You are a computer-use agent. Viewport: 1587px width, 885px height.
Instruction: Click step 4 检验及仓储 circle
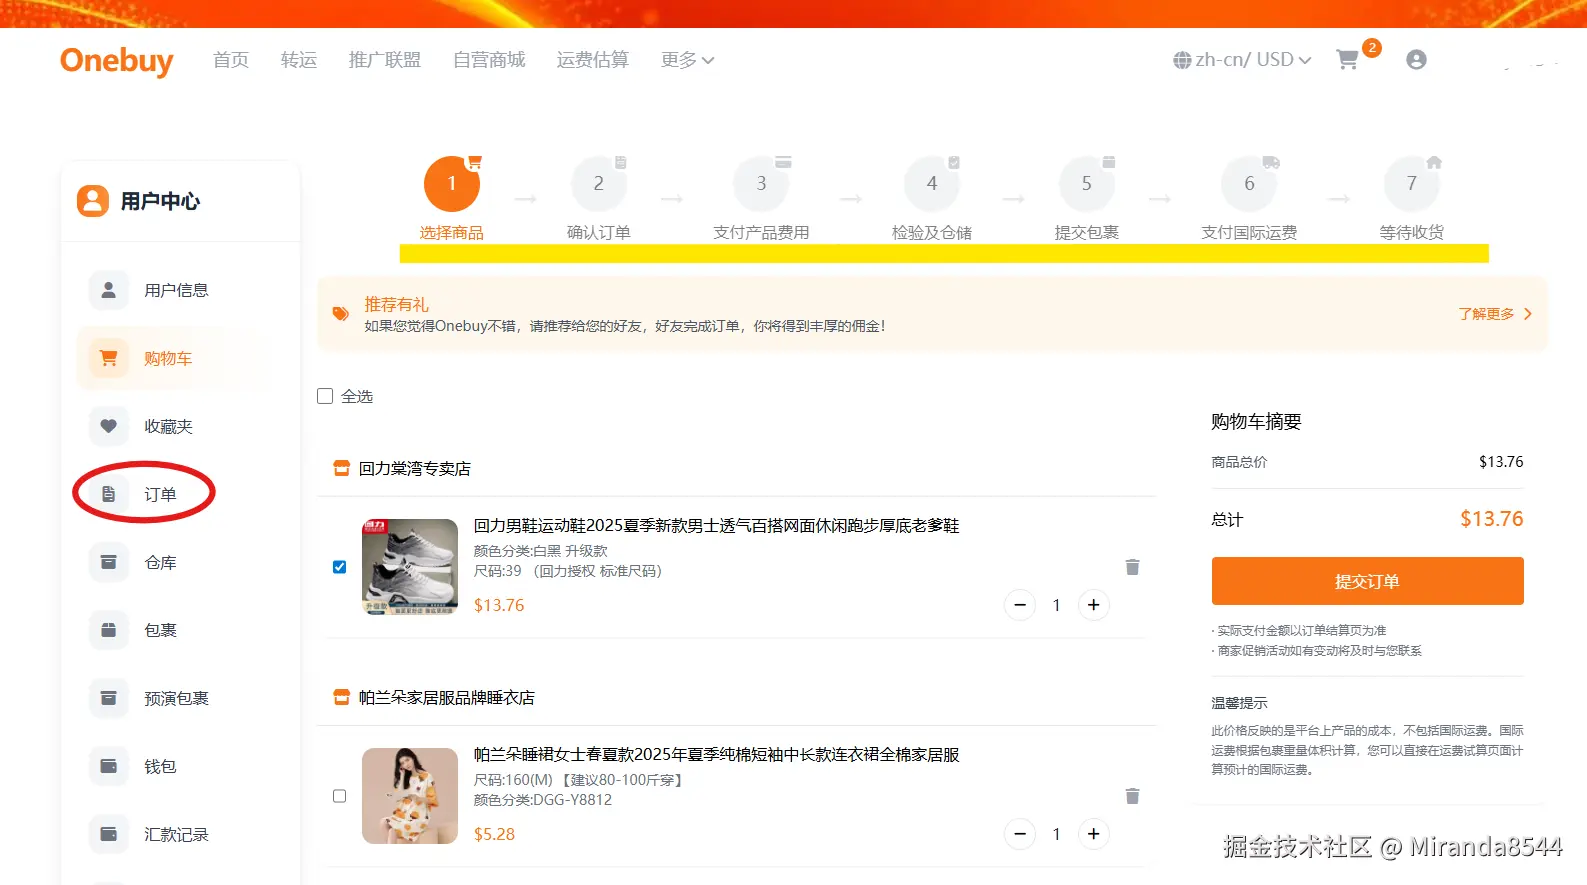[932, 184]
